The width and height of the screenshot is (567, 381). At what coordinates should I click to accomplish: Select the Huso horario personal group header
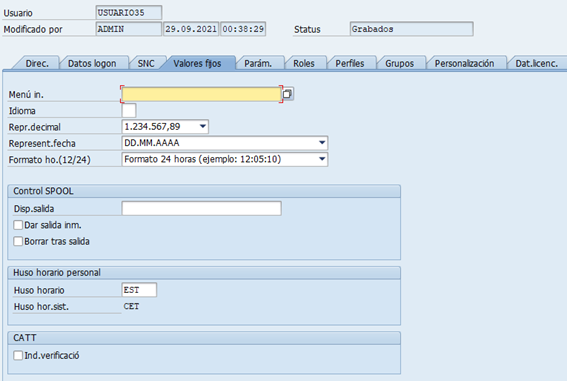(x=204, y=273)
